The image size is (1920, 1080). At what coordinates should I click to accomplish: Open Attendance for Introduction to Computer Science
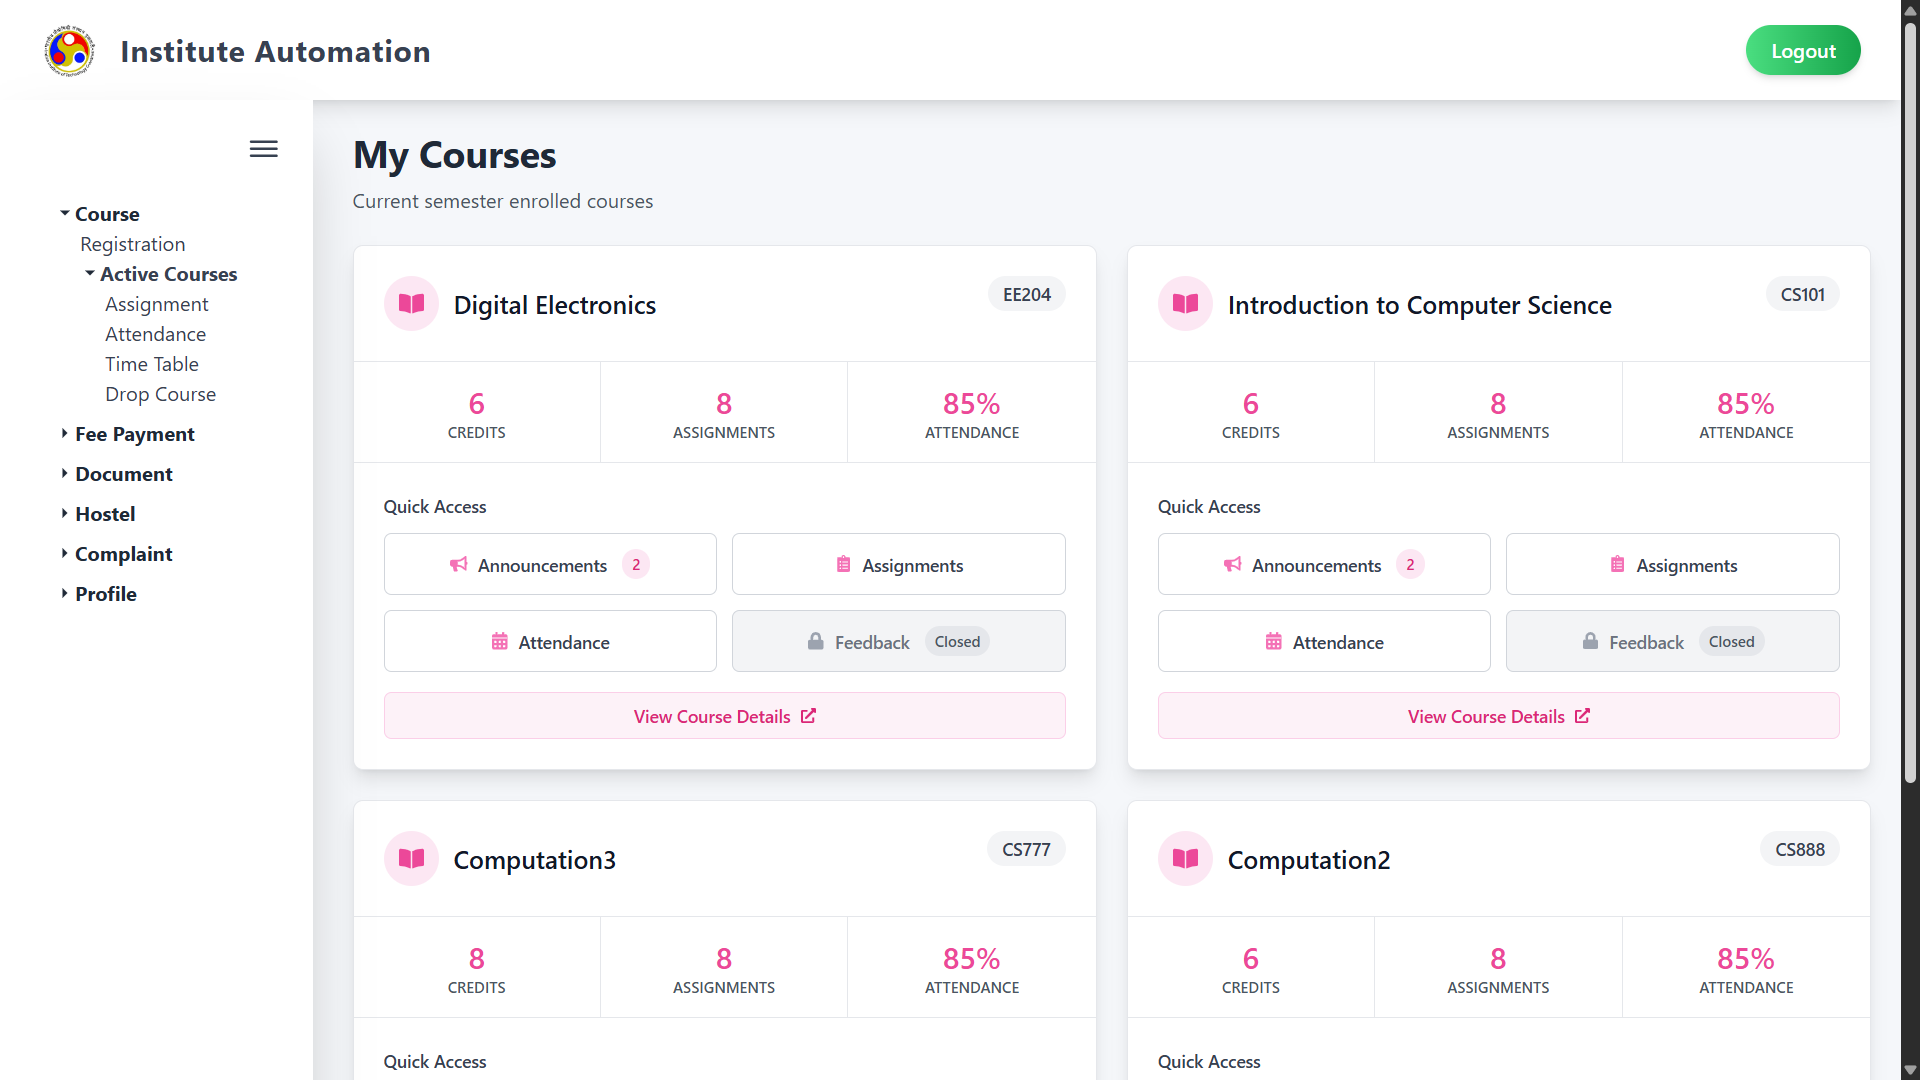[x=1324, y=642]
